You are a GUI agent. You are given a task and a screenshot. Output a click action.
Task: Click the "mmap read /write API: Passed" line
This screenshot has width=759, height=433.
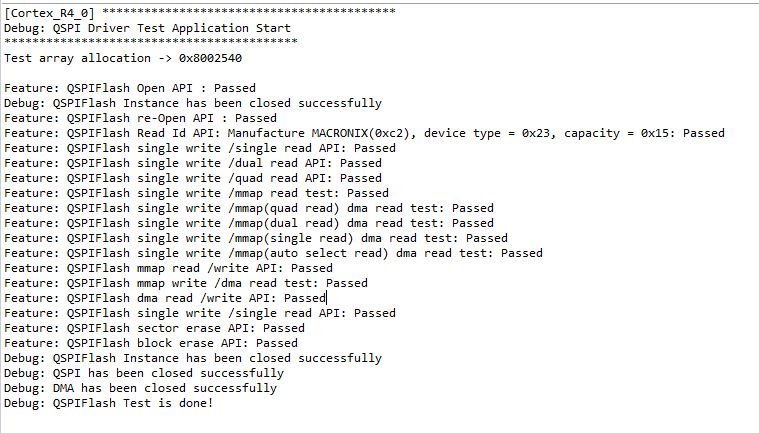[x=168, y=268]
